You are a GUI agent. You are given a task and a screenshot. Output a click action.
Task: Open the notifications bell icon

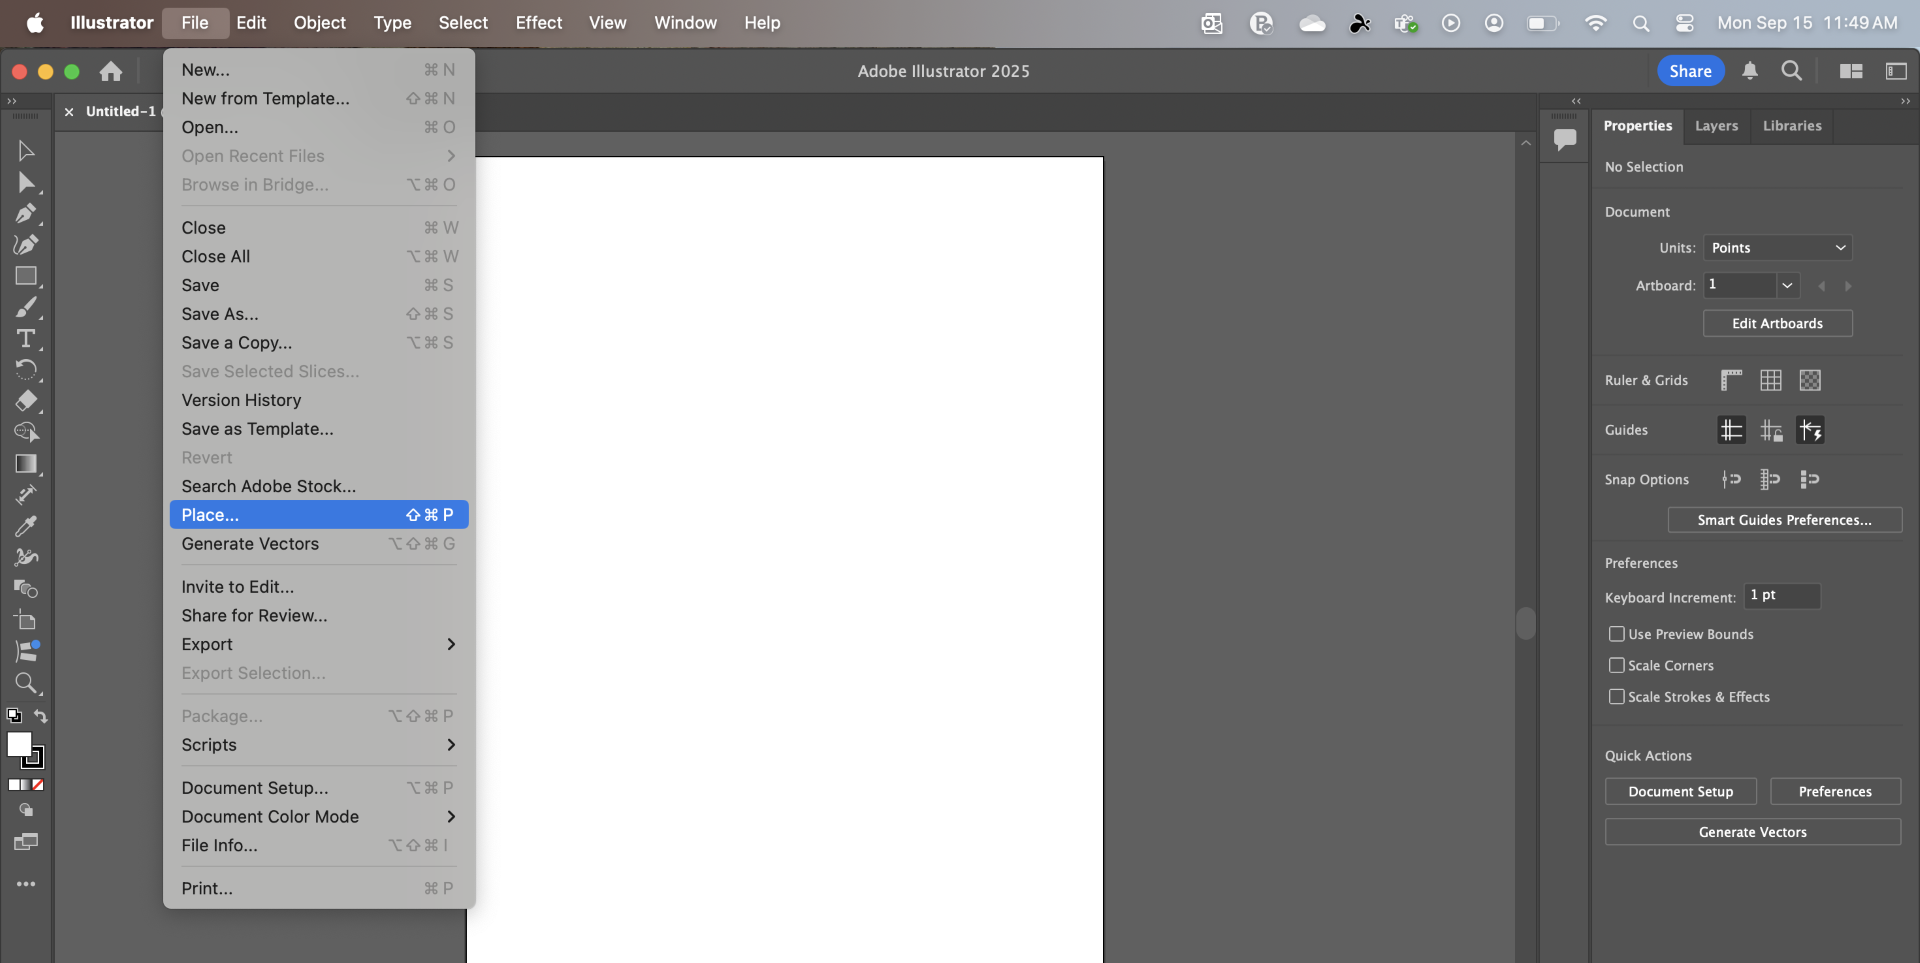1750,71
